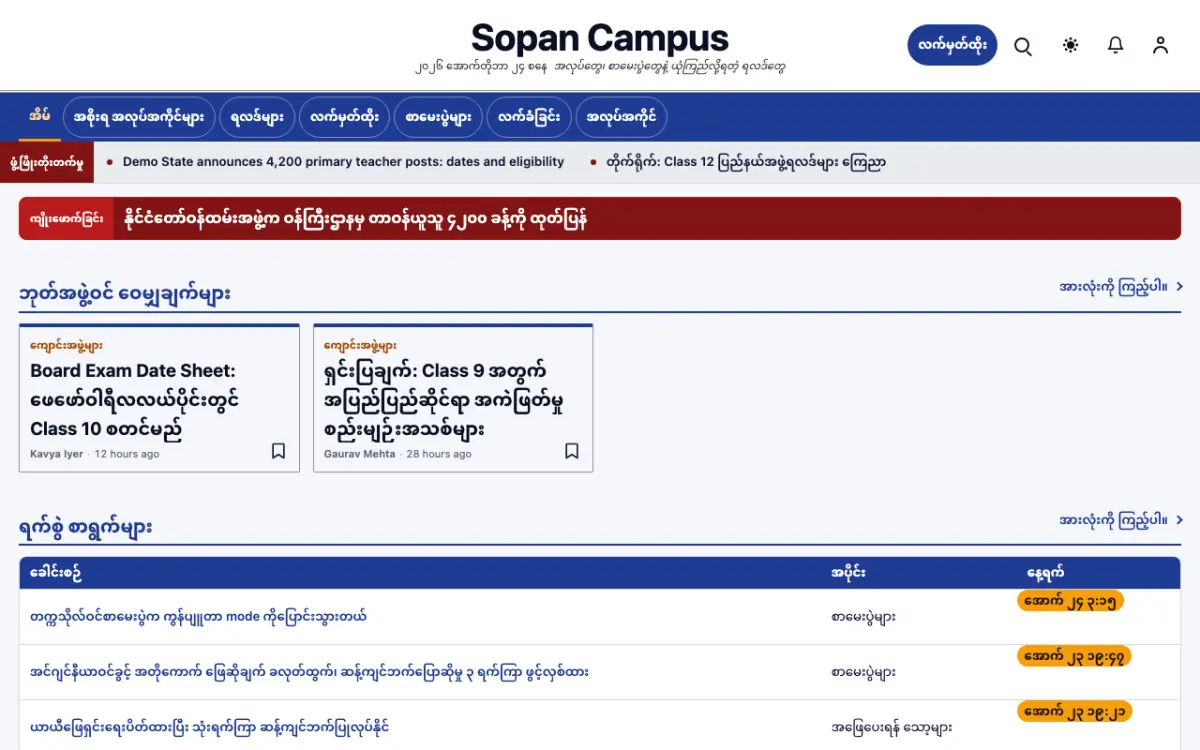Open the ticker item about 4,200 primary teacher posts

coord(343,162)
